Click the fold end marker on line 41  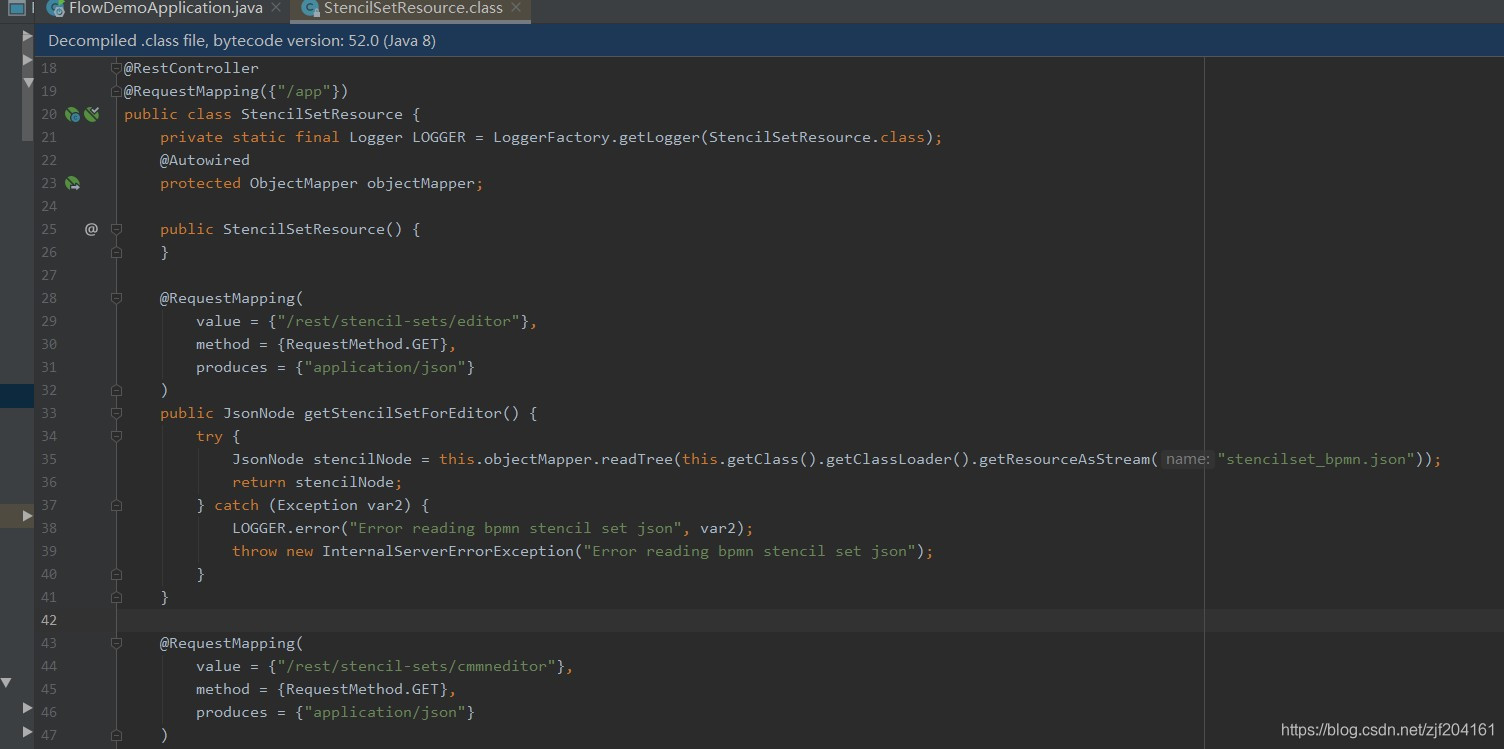(x=116, y=597)
